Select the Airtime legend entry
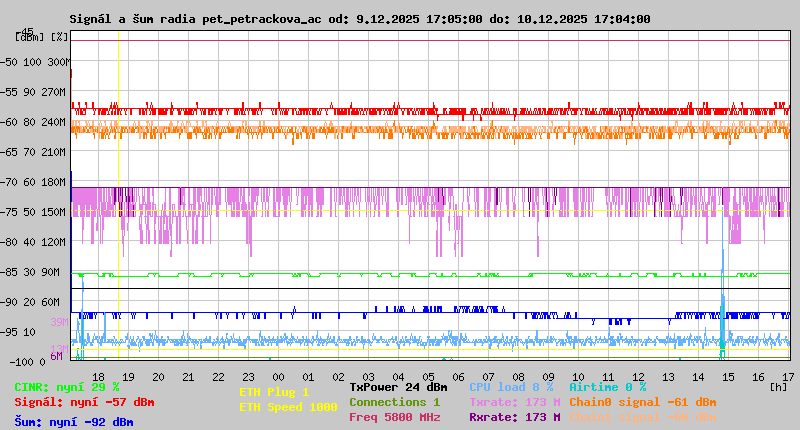The image size is (800, 430). coord(607,387)
